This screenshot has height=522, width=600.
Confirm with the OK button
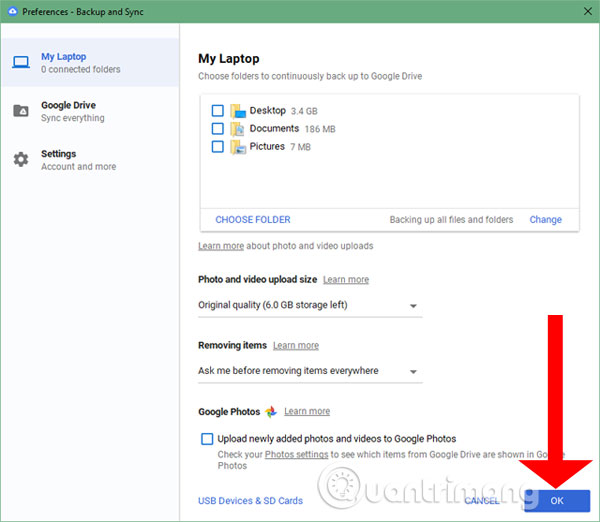[557, 501]
